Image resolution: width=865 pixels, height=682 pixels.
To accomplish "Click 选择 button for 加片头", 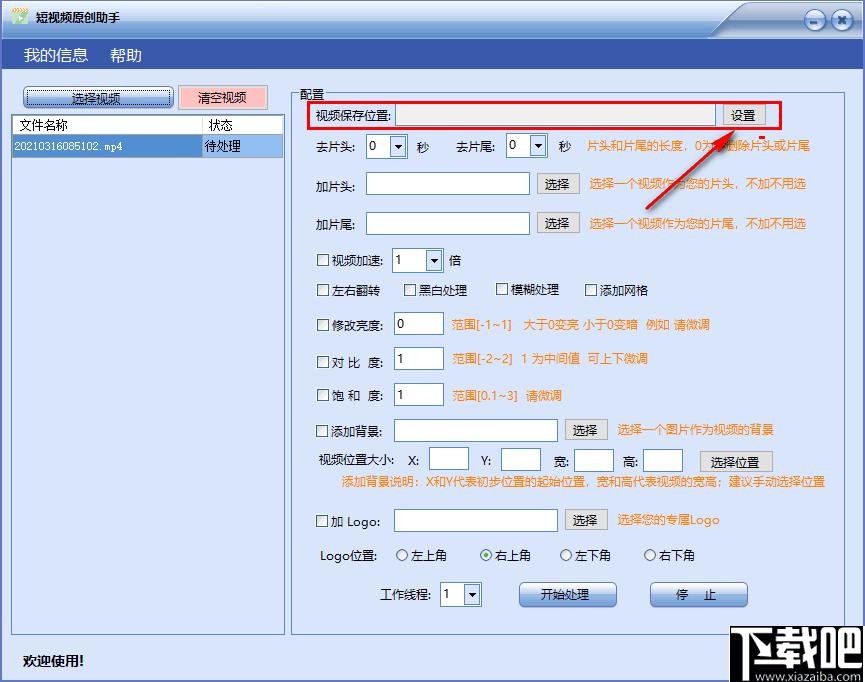I will (x=558, y=184).
